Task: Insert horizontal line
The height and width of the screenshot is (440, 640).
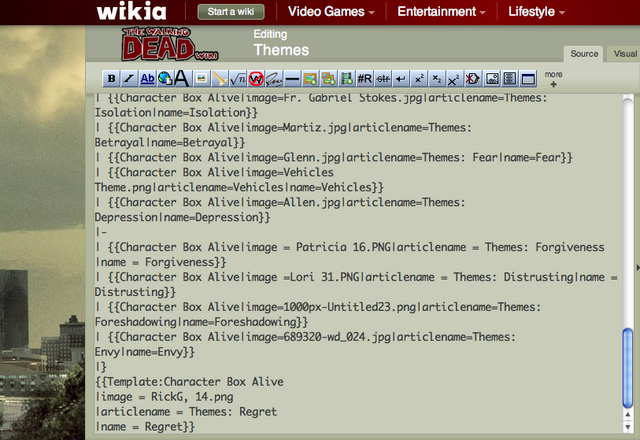Action: [x=292, y=78]
